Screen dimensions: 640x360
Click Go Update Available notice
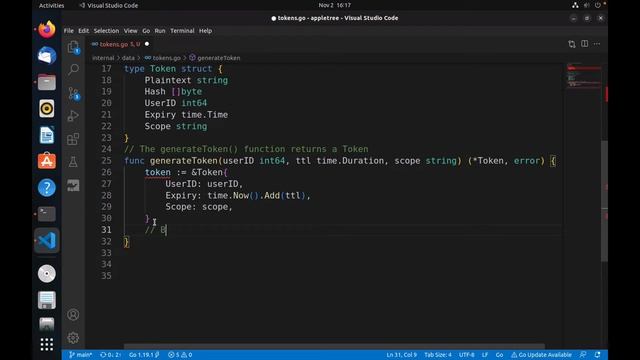pos(541,355)
